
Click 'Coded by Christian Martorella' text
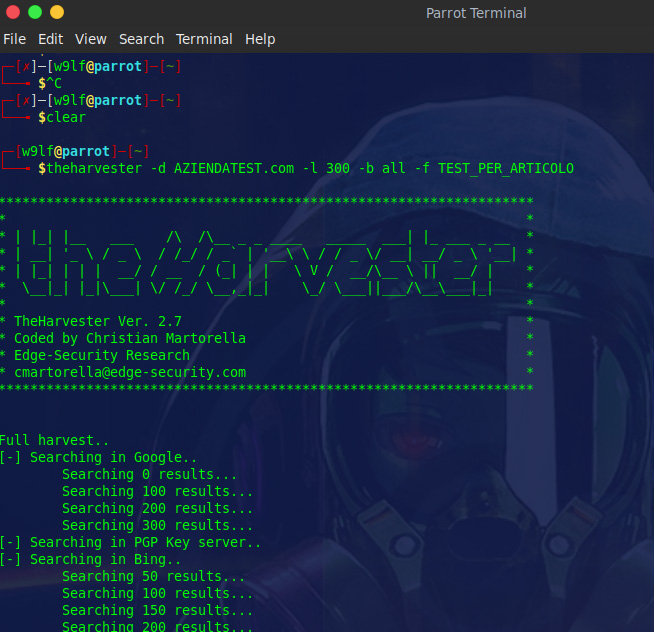(x=130, y=338)
